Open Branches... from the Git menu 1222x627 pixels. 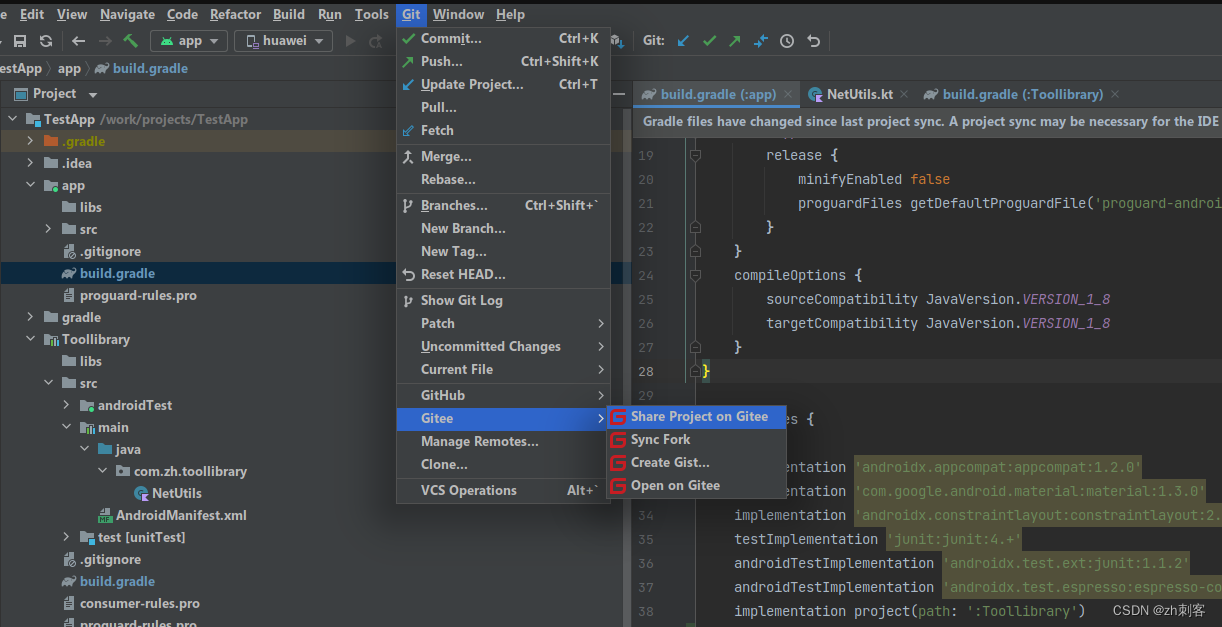(503, 205)
